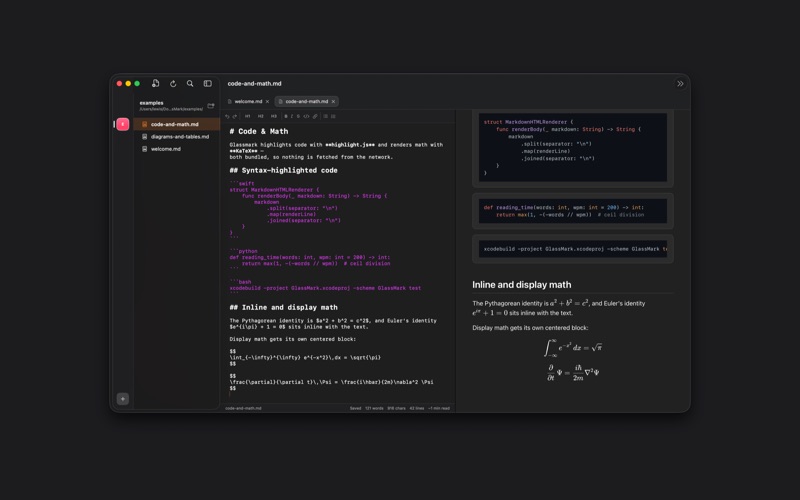Click the redo arrow in editor toolbar
Image resolution: width=800 pixels, height=500 pixels.
tap(235, 116)
